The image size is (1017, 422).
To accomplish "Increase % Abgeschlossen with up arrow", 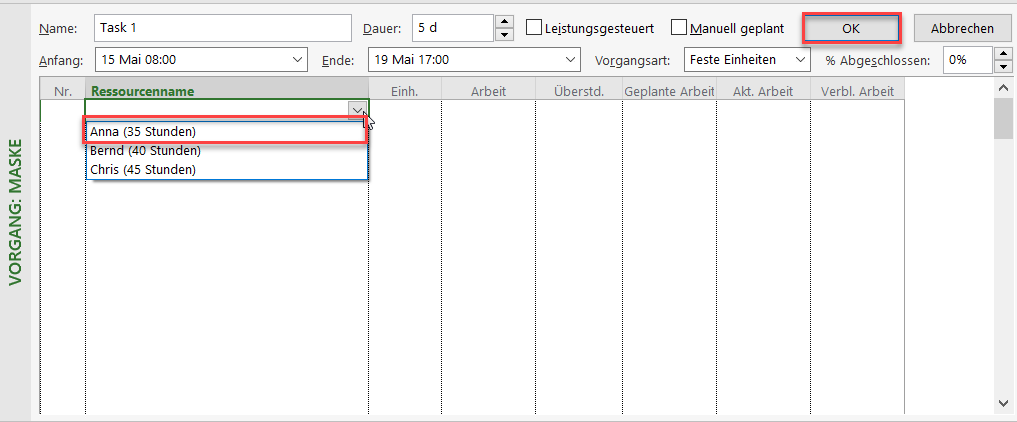I will click(1004, 54).
